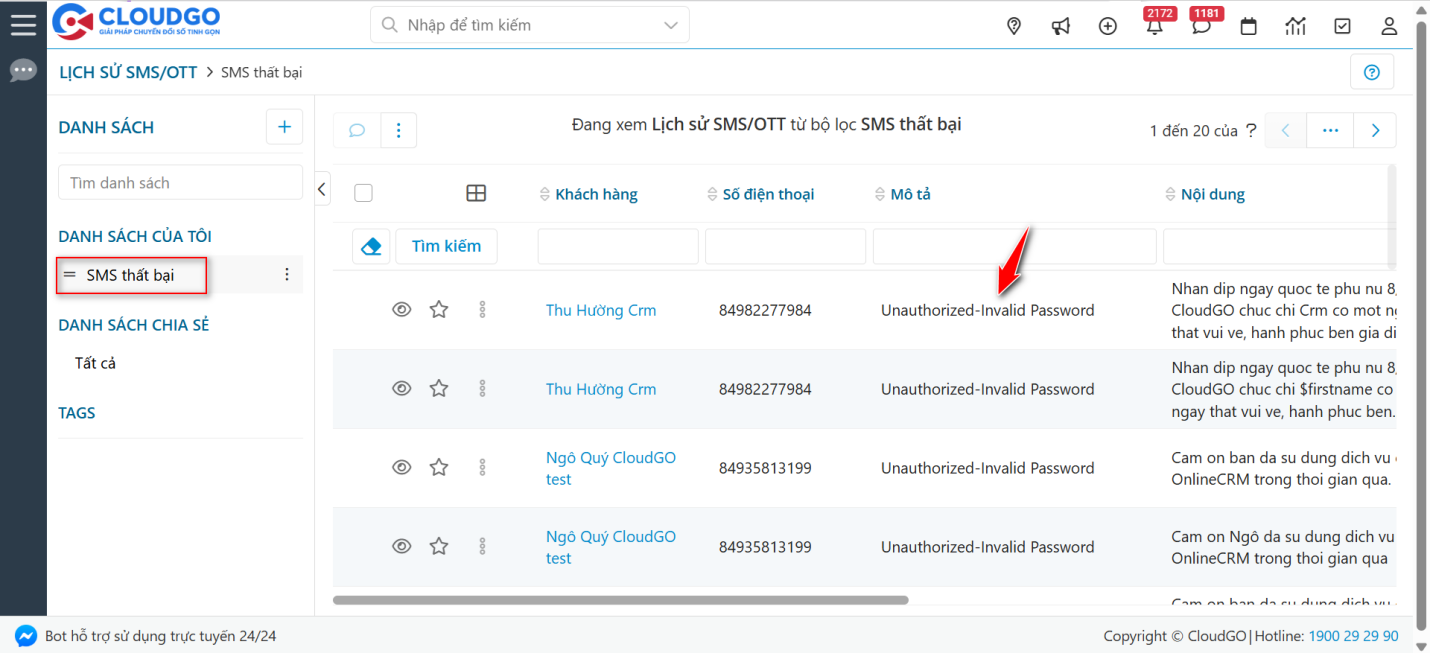1430x653 pixels.
Task: Open the calendar icon in top bar
Action: [1248, 26]
